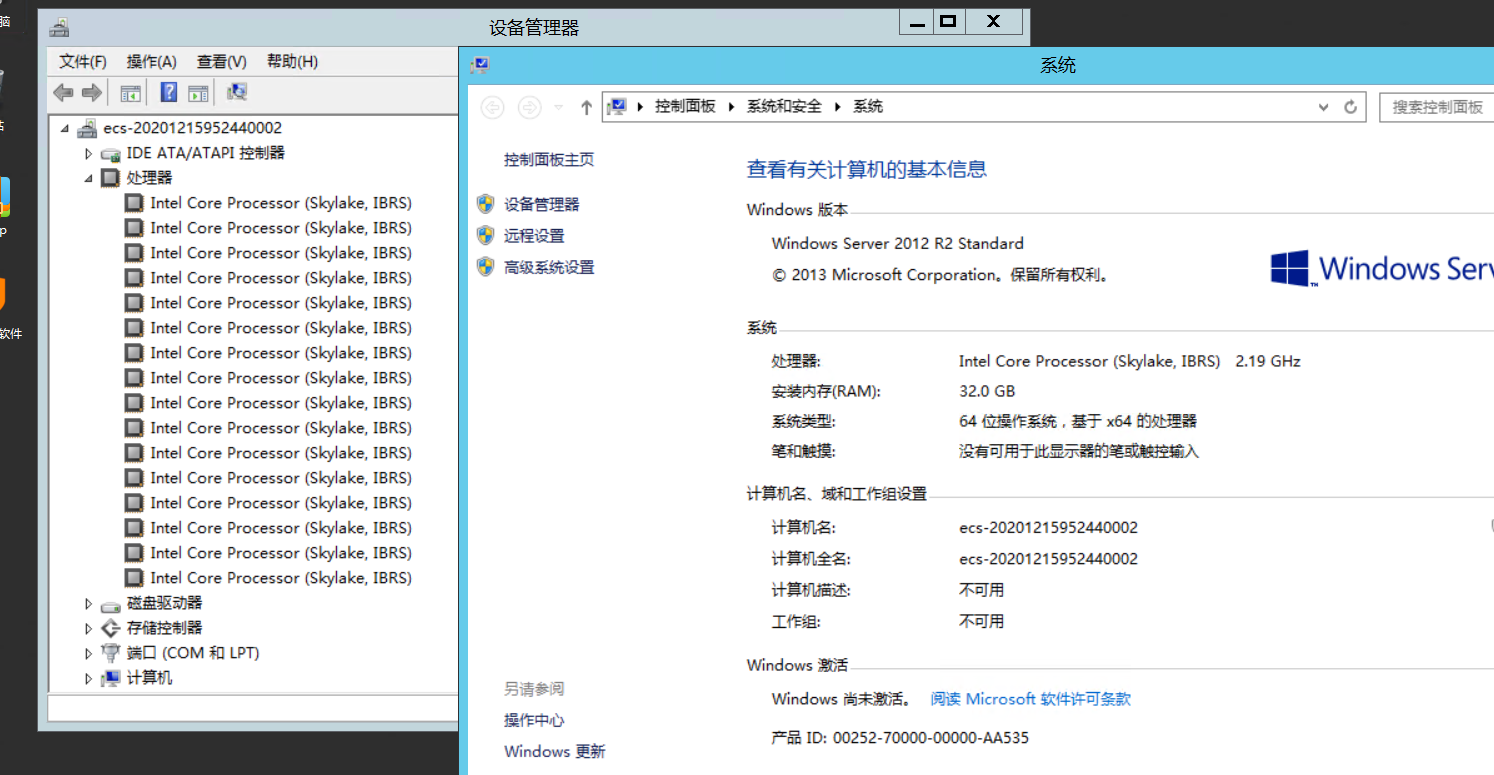Click the computer icon beside ecs-20201215952440002 root node
The image size is (1494, 775).
pyautogui.click(x=87, y=128)
